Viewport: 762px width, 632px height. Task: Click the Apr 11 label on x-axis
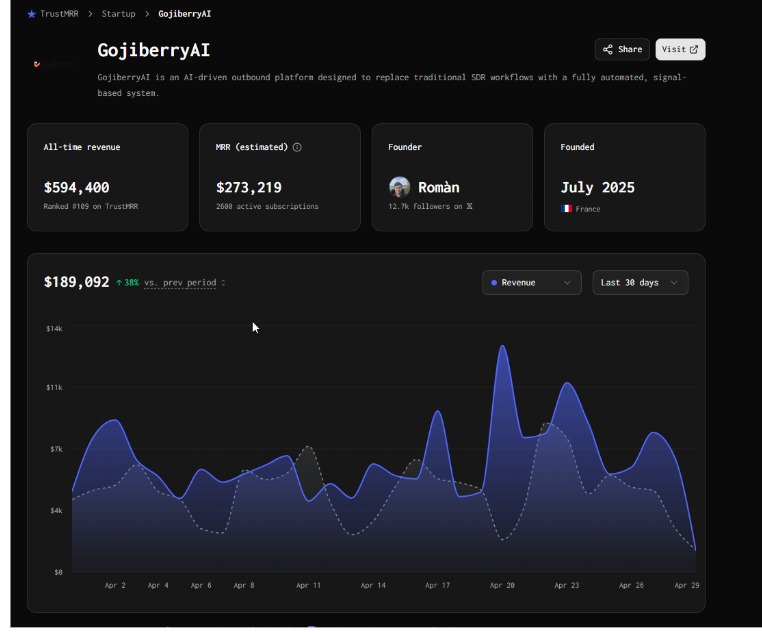tap(309, 585)
